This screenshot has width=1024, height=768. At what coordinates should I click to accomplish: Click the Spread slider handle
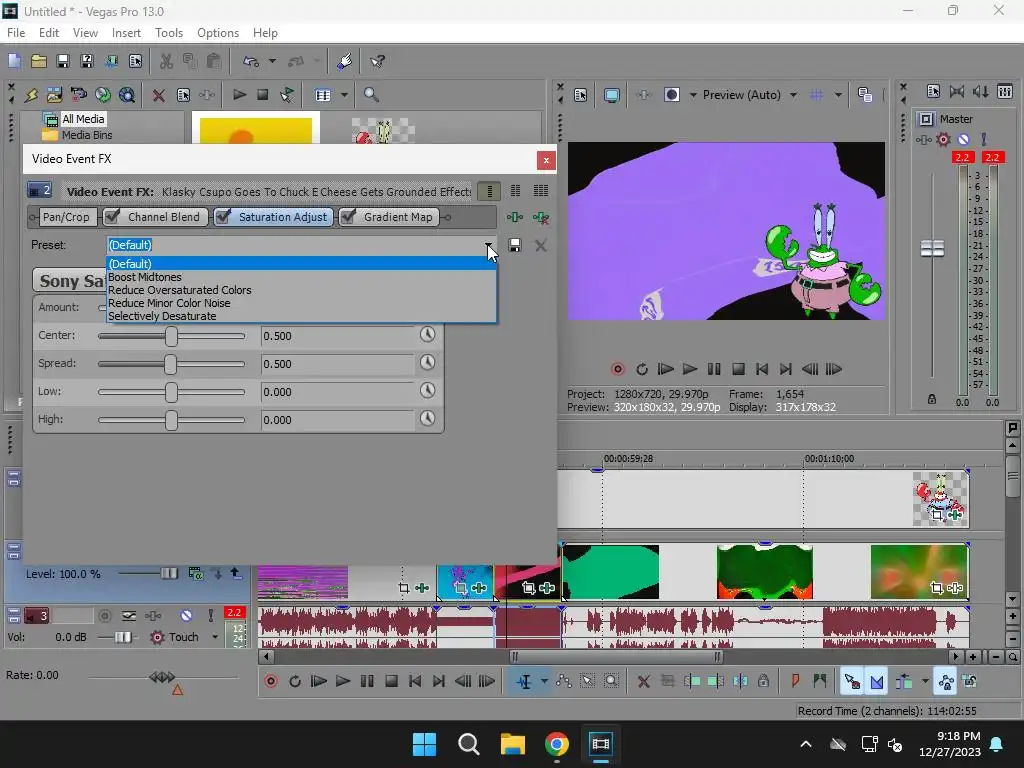170,364
